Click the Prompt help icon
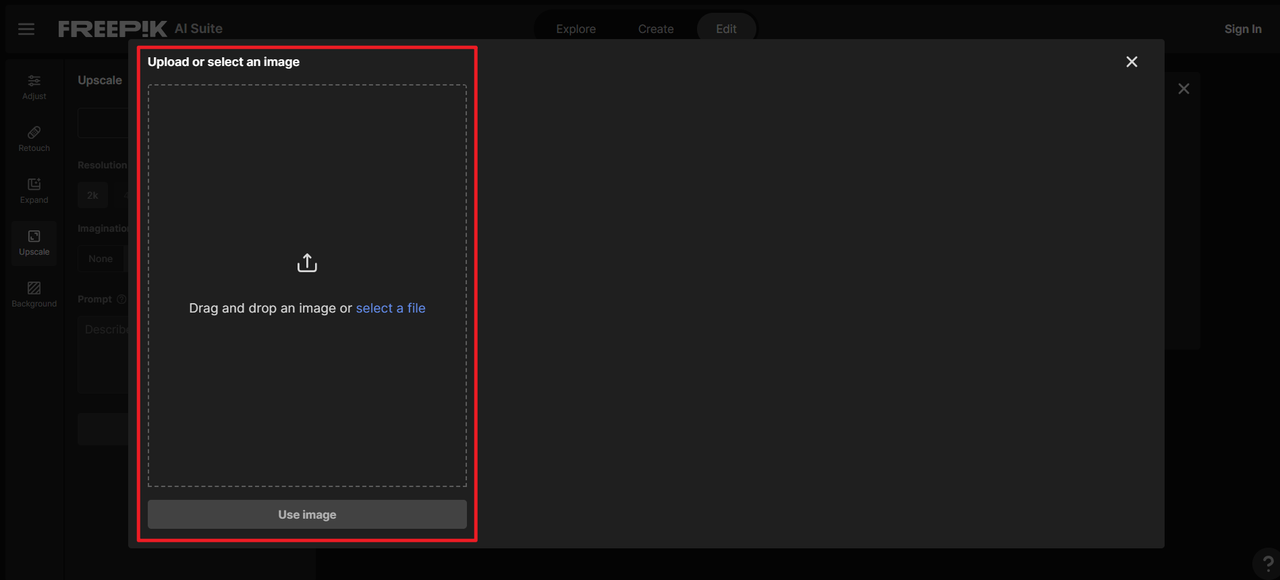 pos(122,299)
